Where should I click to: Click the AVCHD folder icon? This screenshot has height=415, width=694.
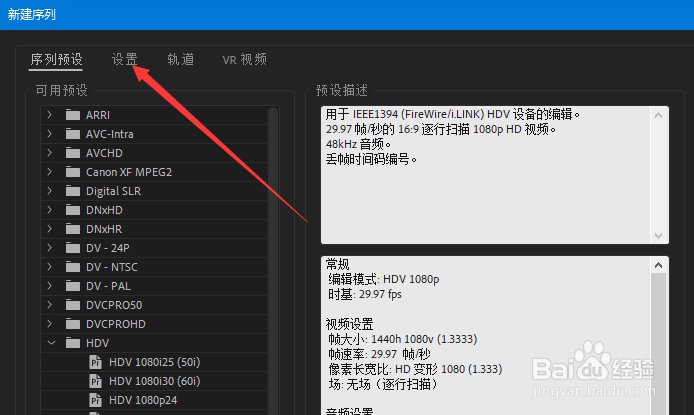73,153
